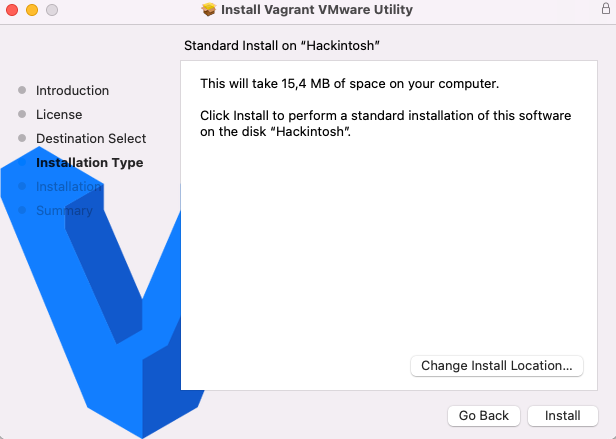Select the Introduction step in sidebar
Viewport: 616px width, 439px height.
[72, 90]
